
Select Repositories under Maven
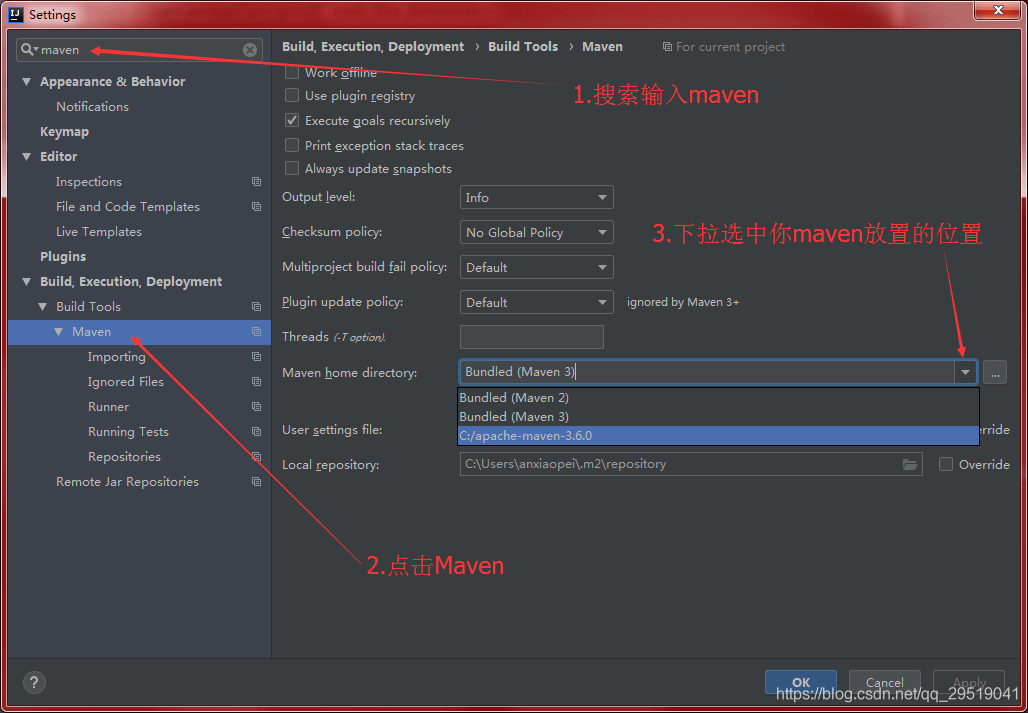click(x=124, y=456)
